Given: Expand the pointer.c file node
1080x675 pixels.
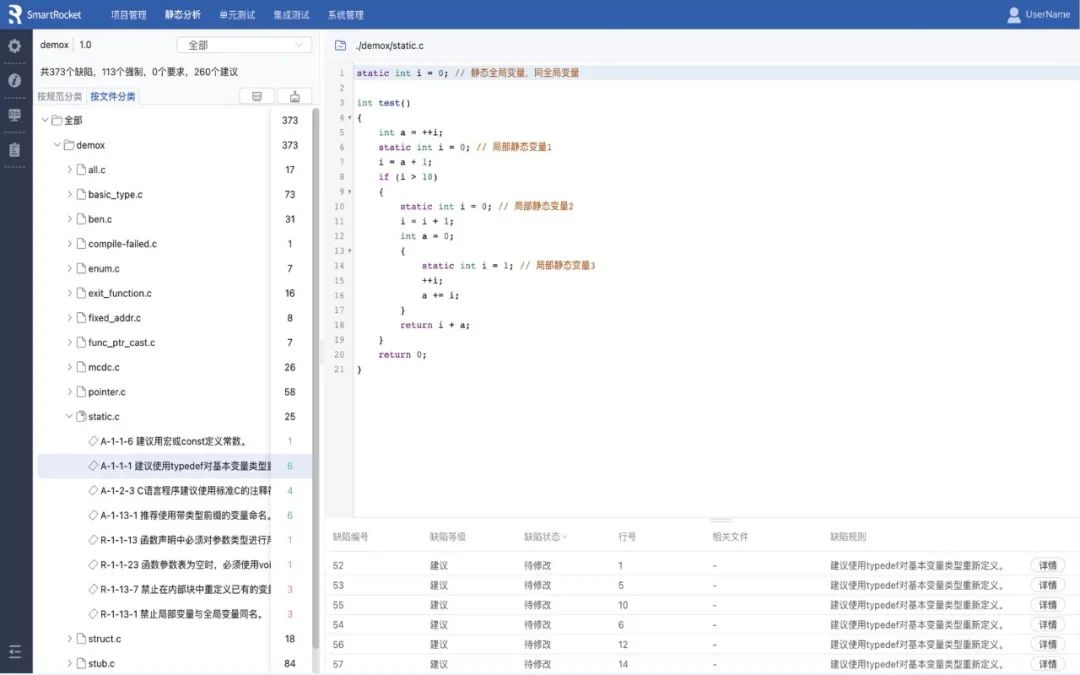Looking at the screenshot, I should pyautogui.click(x=69, y=392).
